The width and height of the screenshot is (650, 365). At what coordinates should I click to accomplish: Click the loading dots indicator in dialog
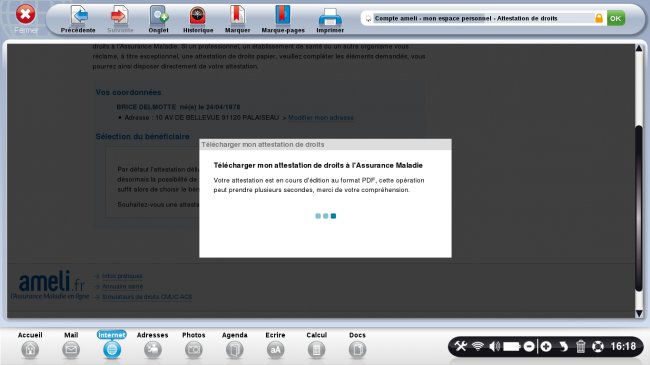pos(325,216)
